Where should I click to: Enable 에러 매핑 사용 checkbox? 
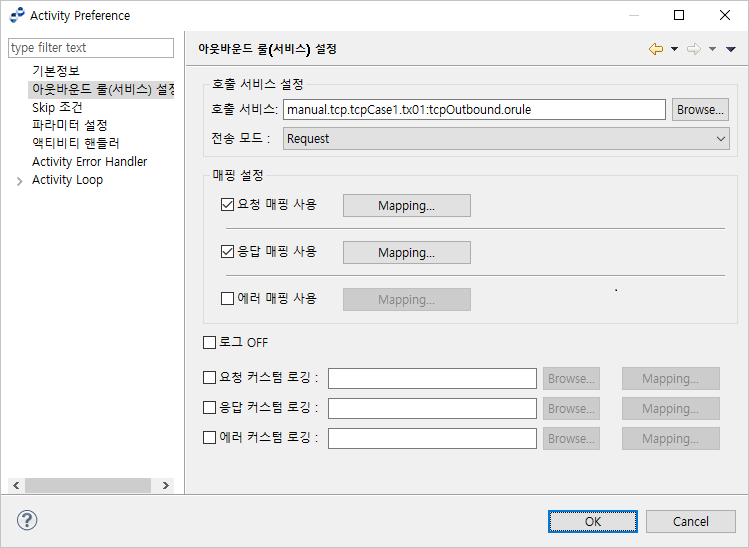pos(227,298)
